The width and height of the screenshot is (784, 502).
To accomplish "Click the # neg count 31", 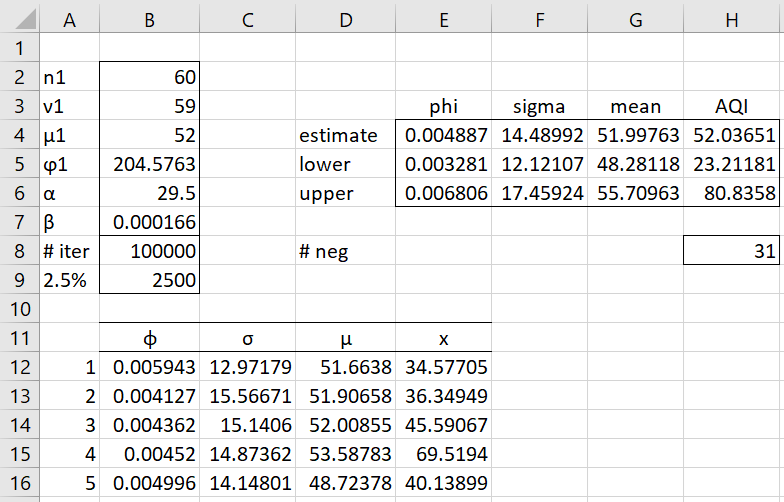I will 732,250.
